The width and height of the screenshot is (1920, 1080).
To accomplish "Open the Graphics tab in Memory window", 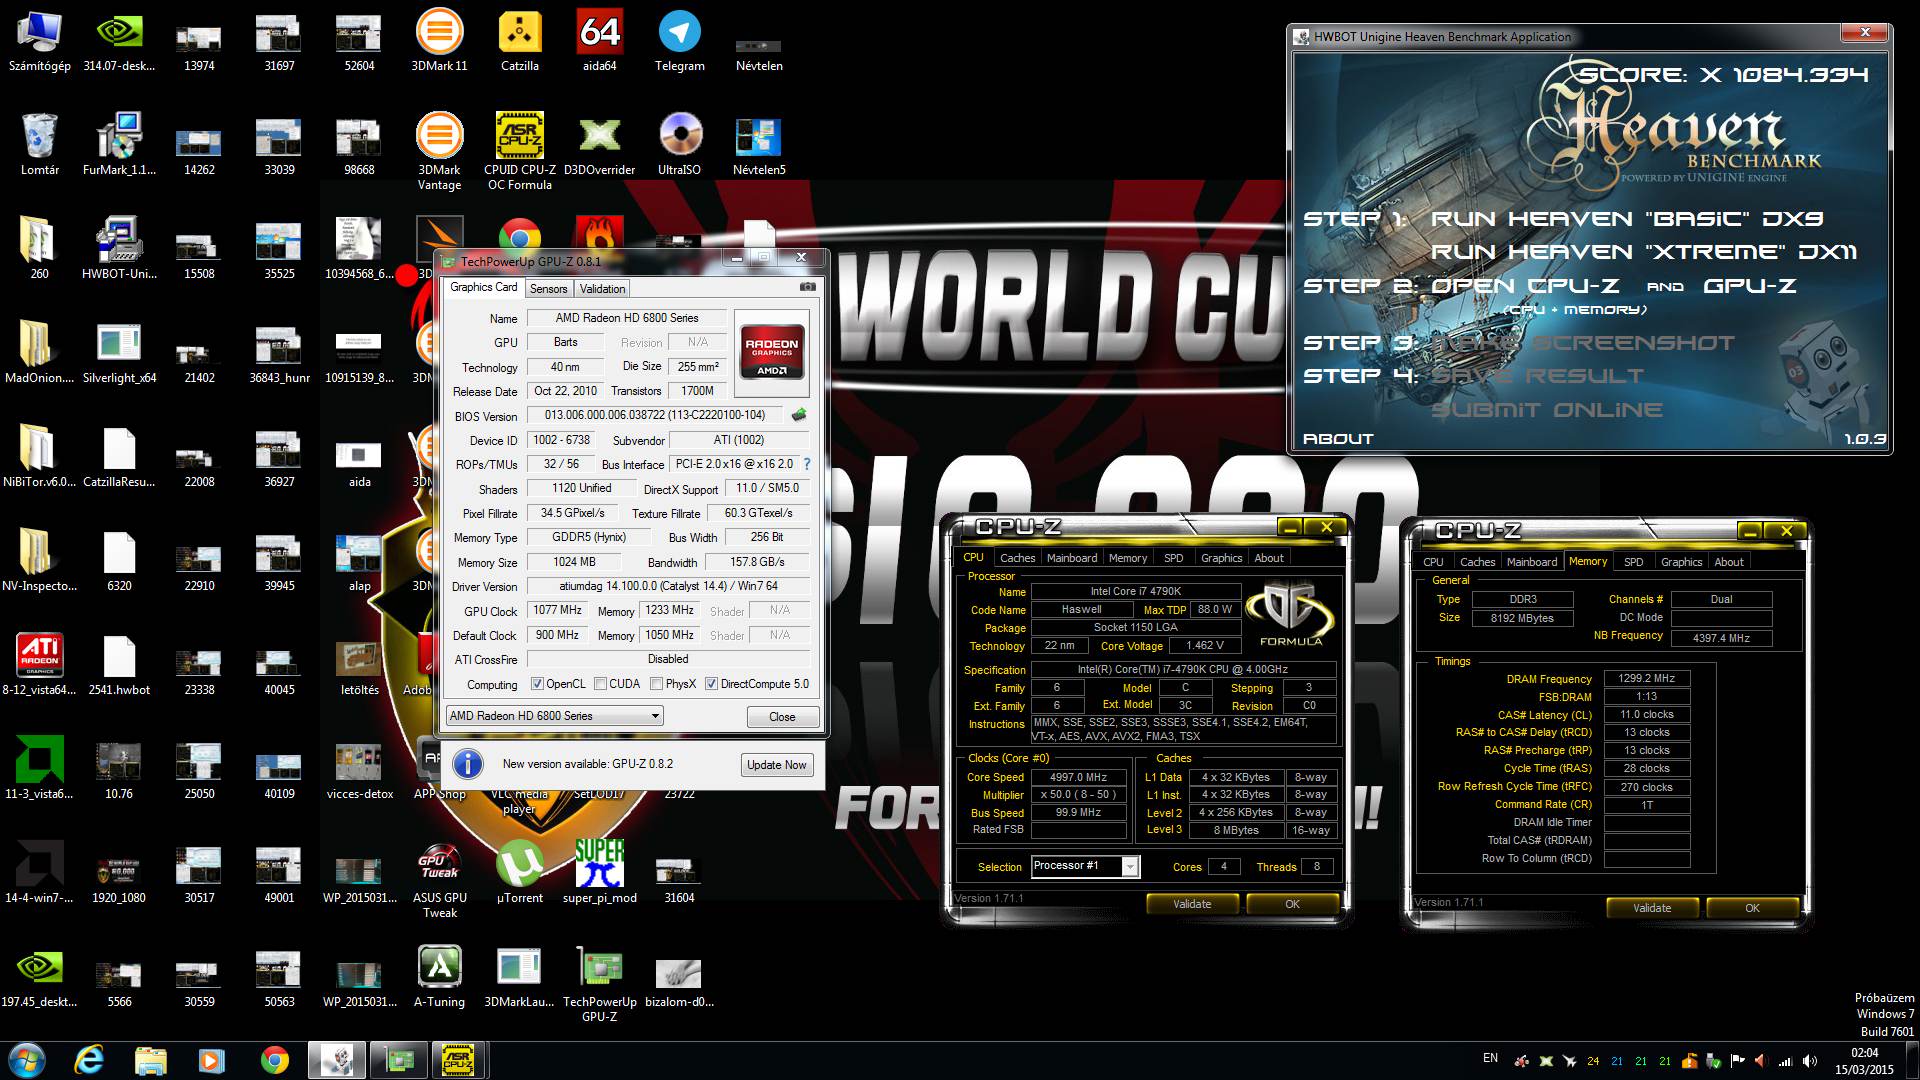I will 1681,562.
